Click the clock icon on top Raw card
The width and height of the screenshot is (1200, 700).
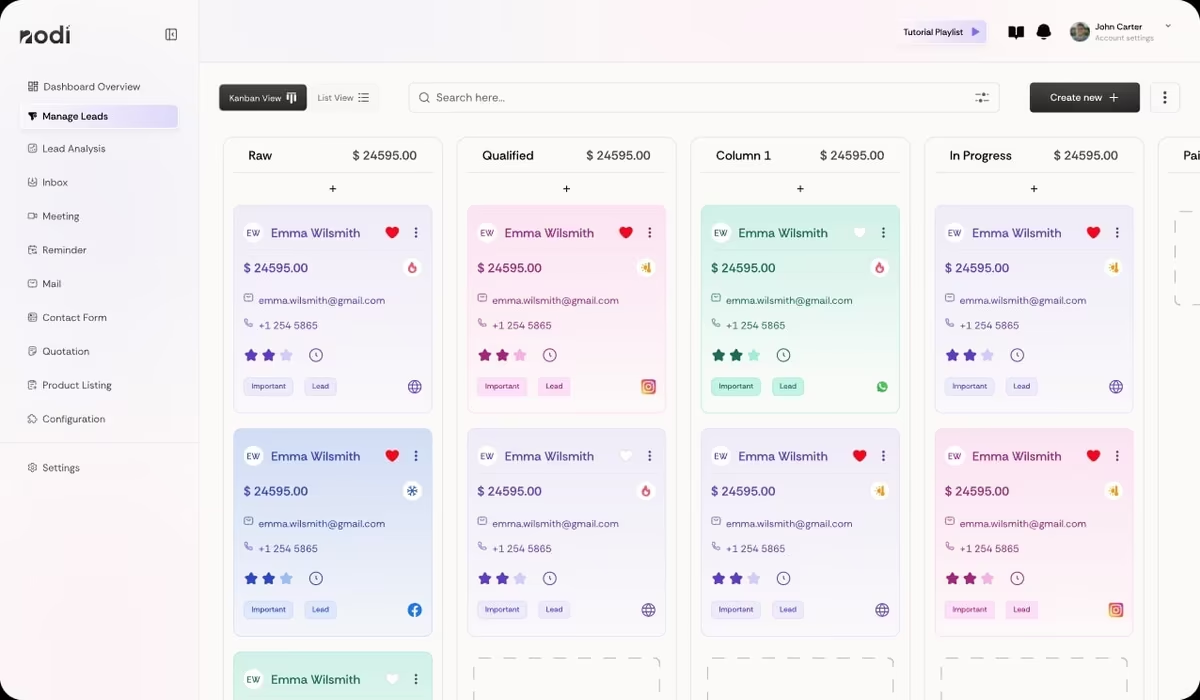point(316,355)
